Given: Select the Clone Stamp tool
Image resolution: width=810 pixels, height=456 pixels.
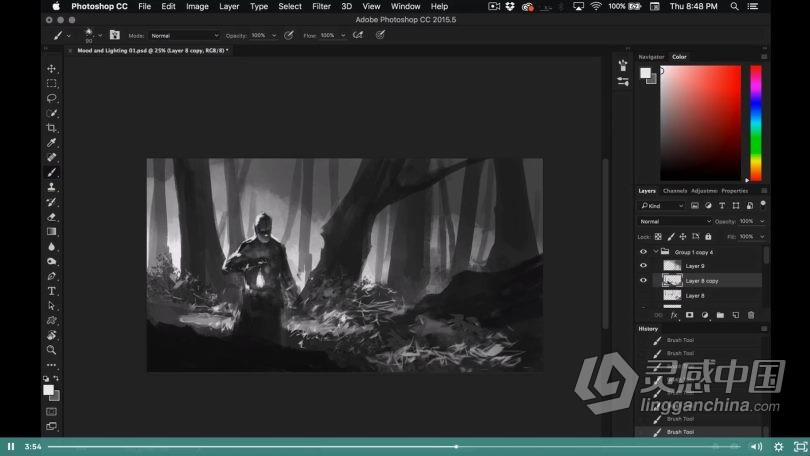Looking at the screenshot, I should (x=51, y=187).
